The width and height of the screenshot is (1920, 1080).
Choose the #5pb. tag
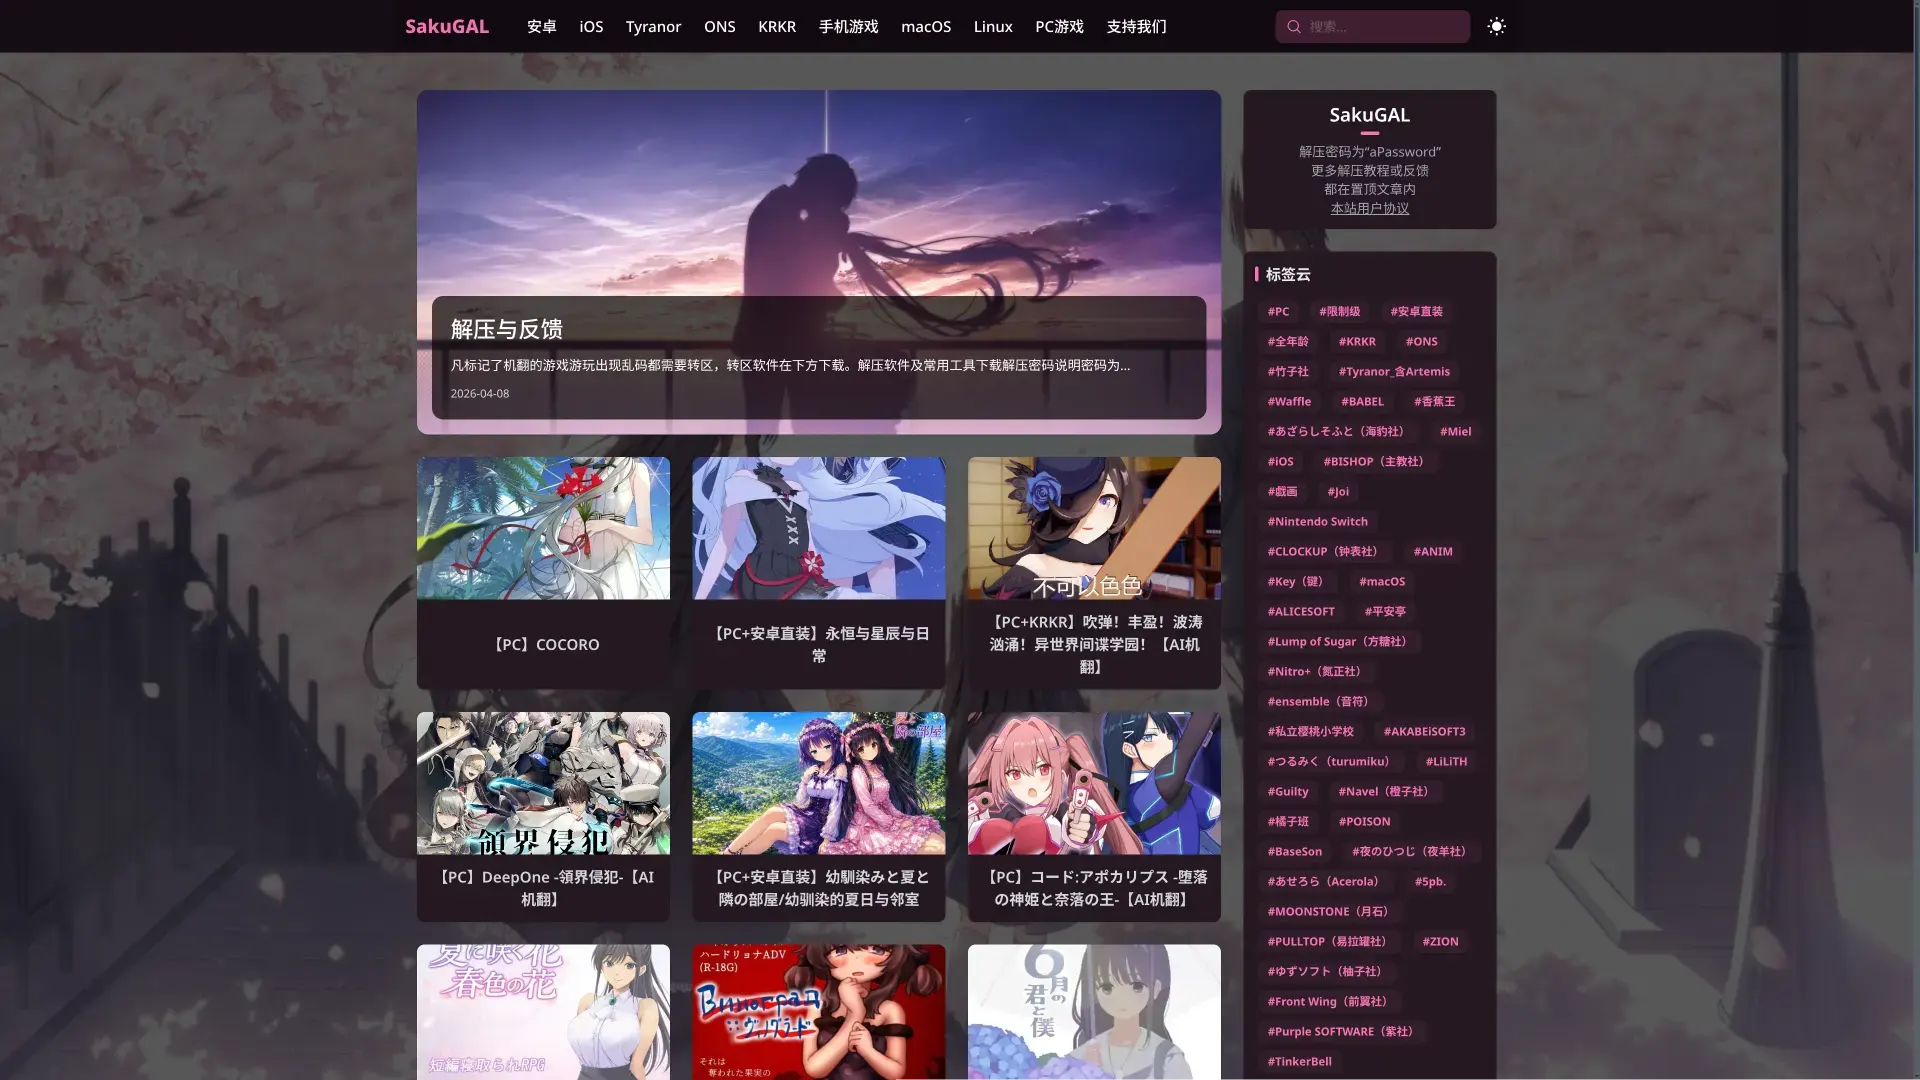pyautogui.click(x=1430, y=882)
